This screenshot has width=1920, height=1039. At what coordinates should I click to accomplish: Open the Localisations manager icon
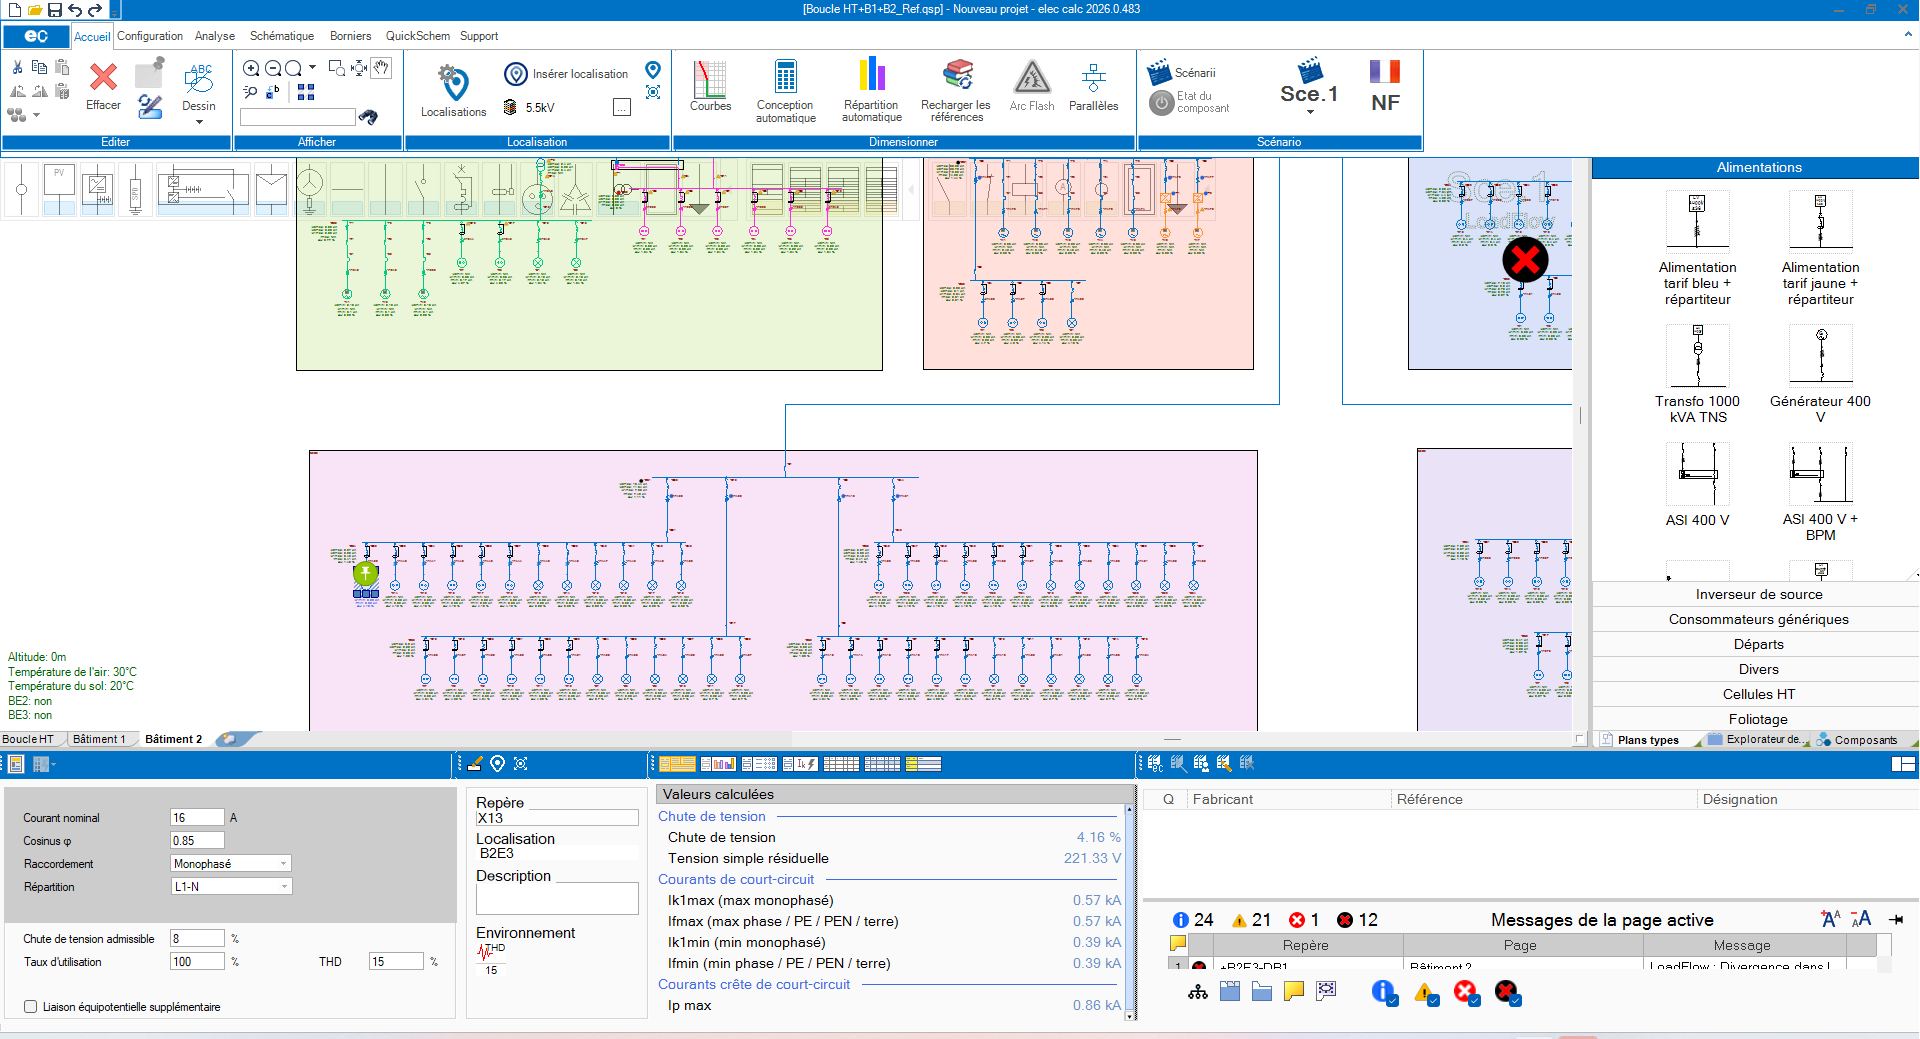tap(453, 84)
